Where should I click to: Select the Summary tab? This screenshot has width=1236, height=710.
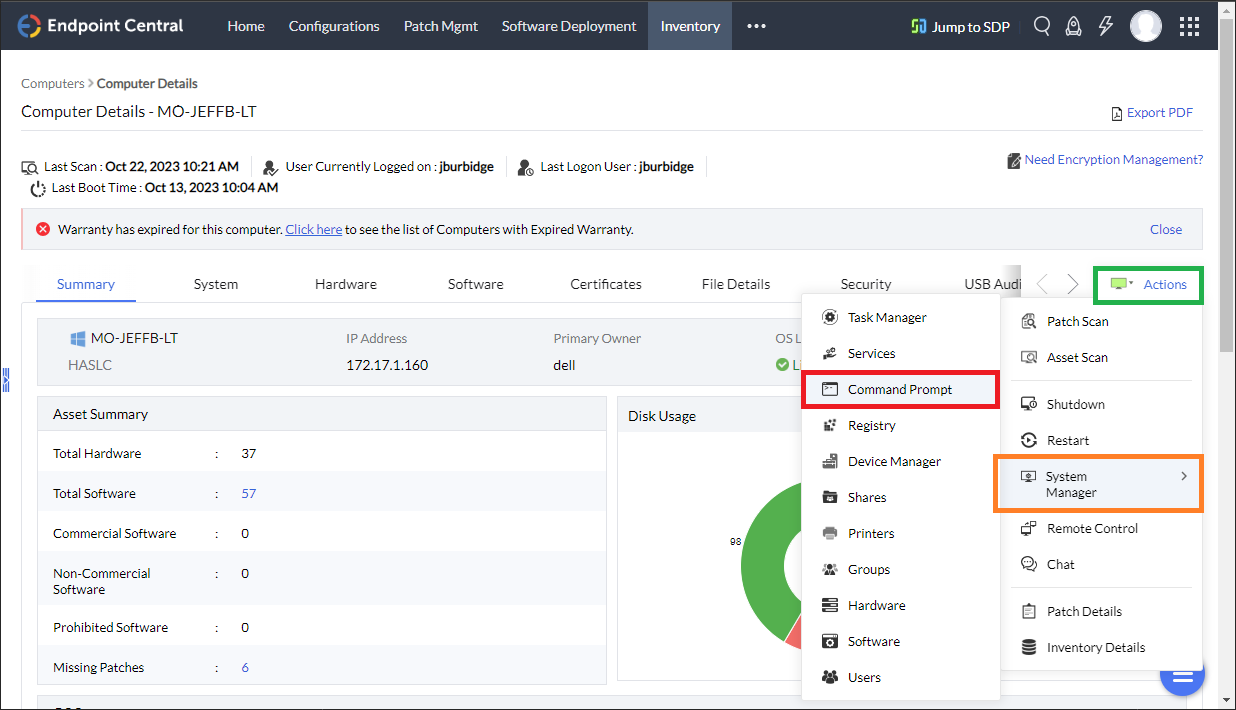[x=86, y=284]
